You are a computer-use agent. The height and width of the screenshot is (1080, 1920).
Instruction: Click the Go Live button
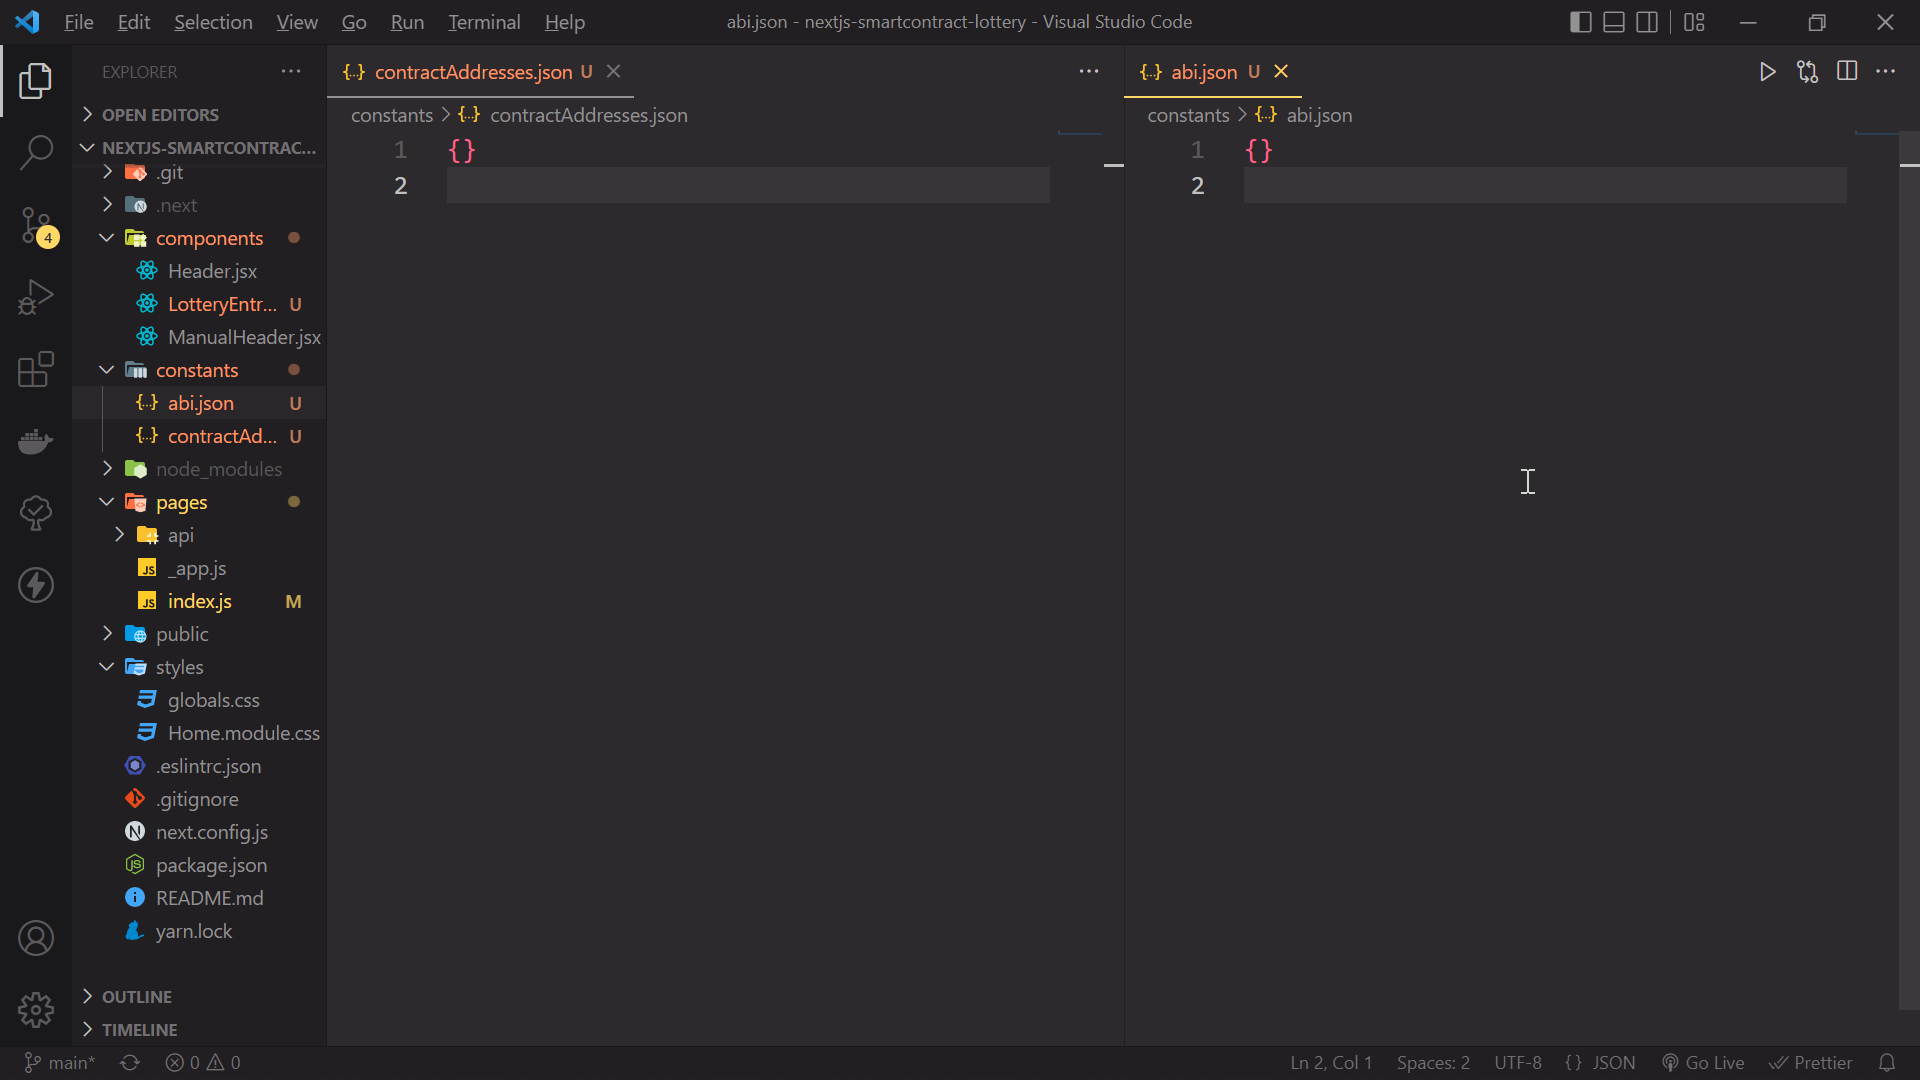pos(1703,1063)
